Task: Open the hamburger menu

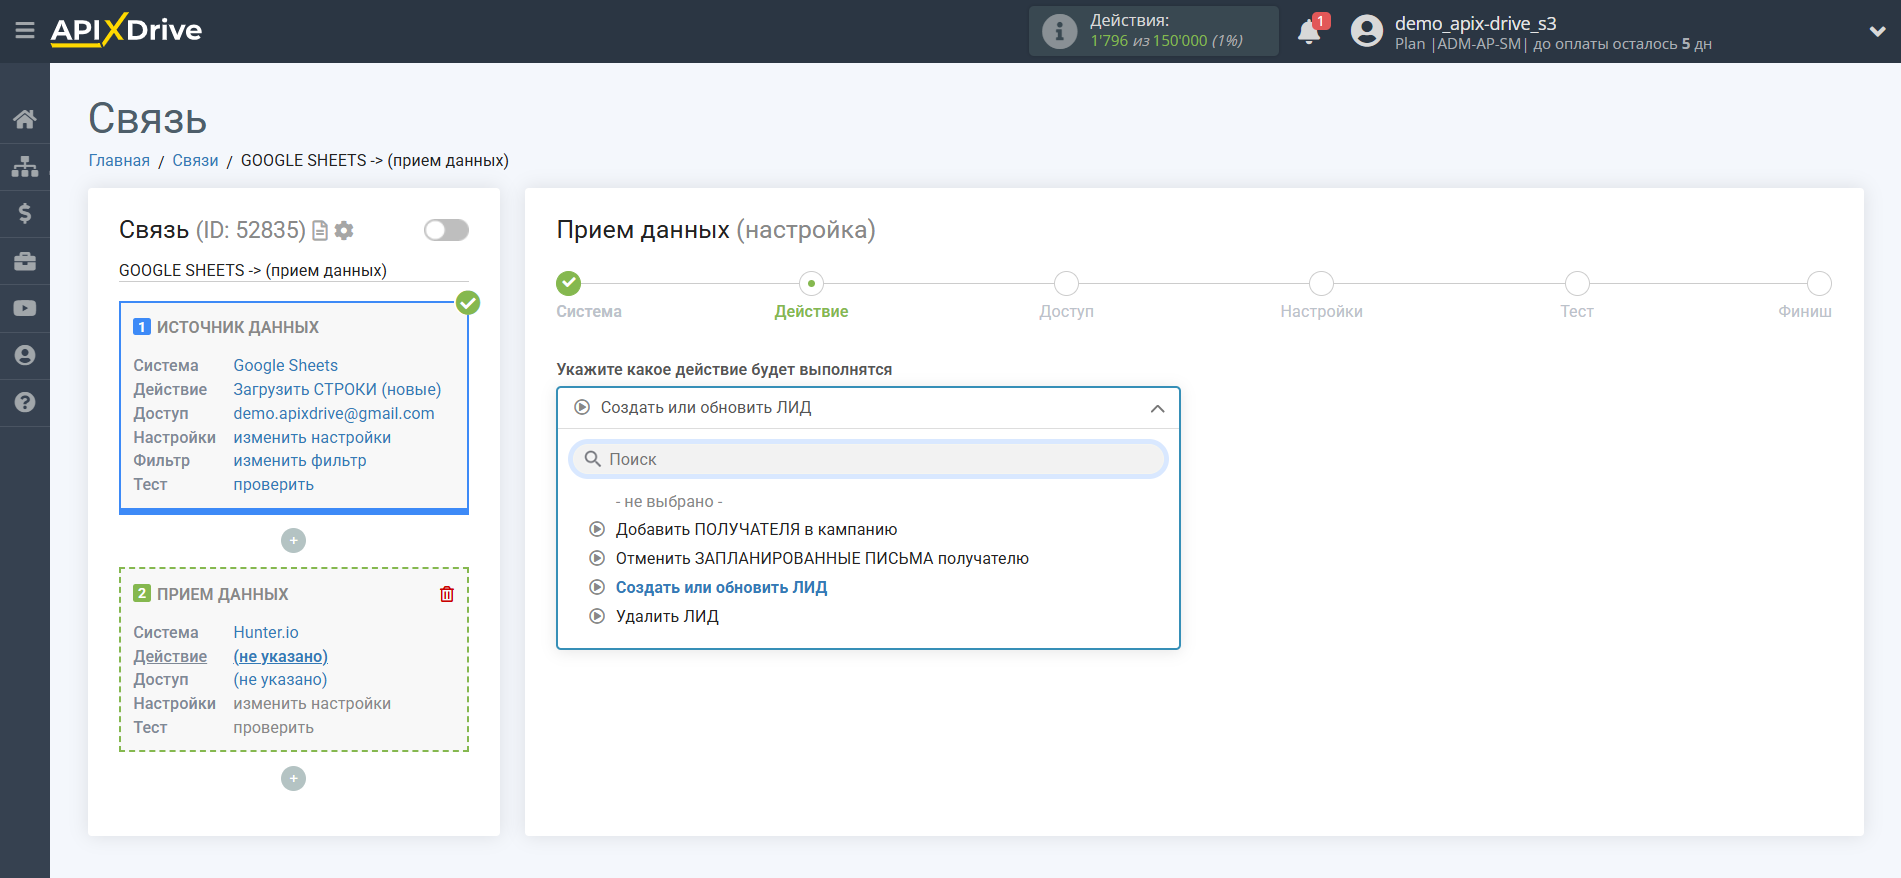Action: 25,31
